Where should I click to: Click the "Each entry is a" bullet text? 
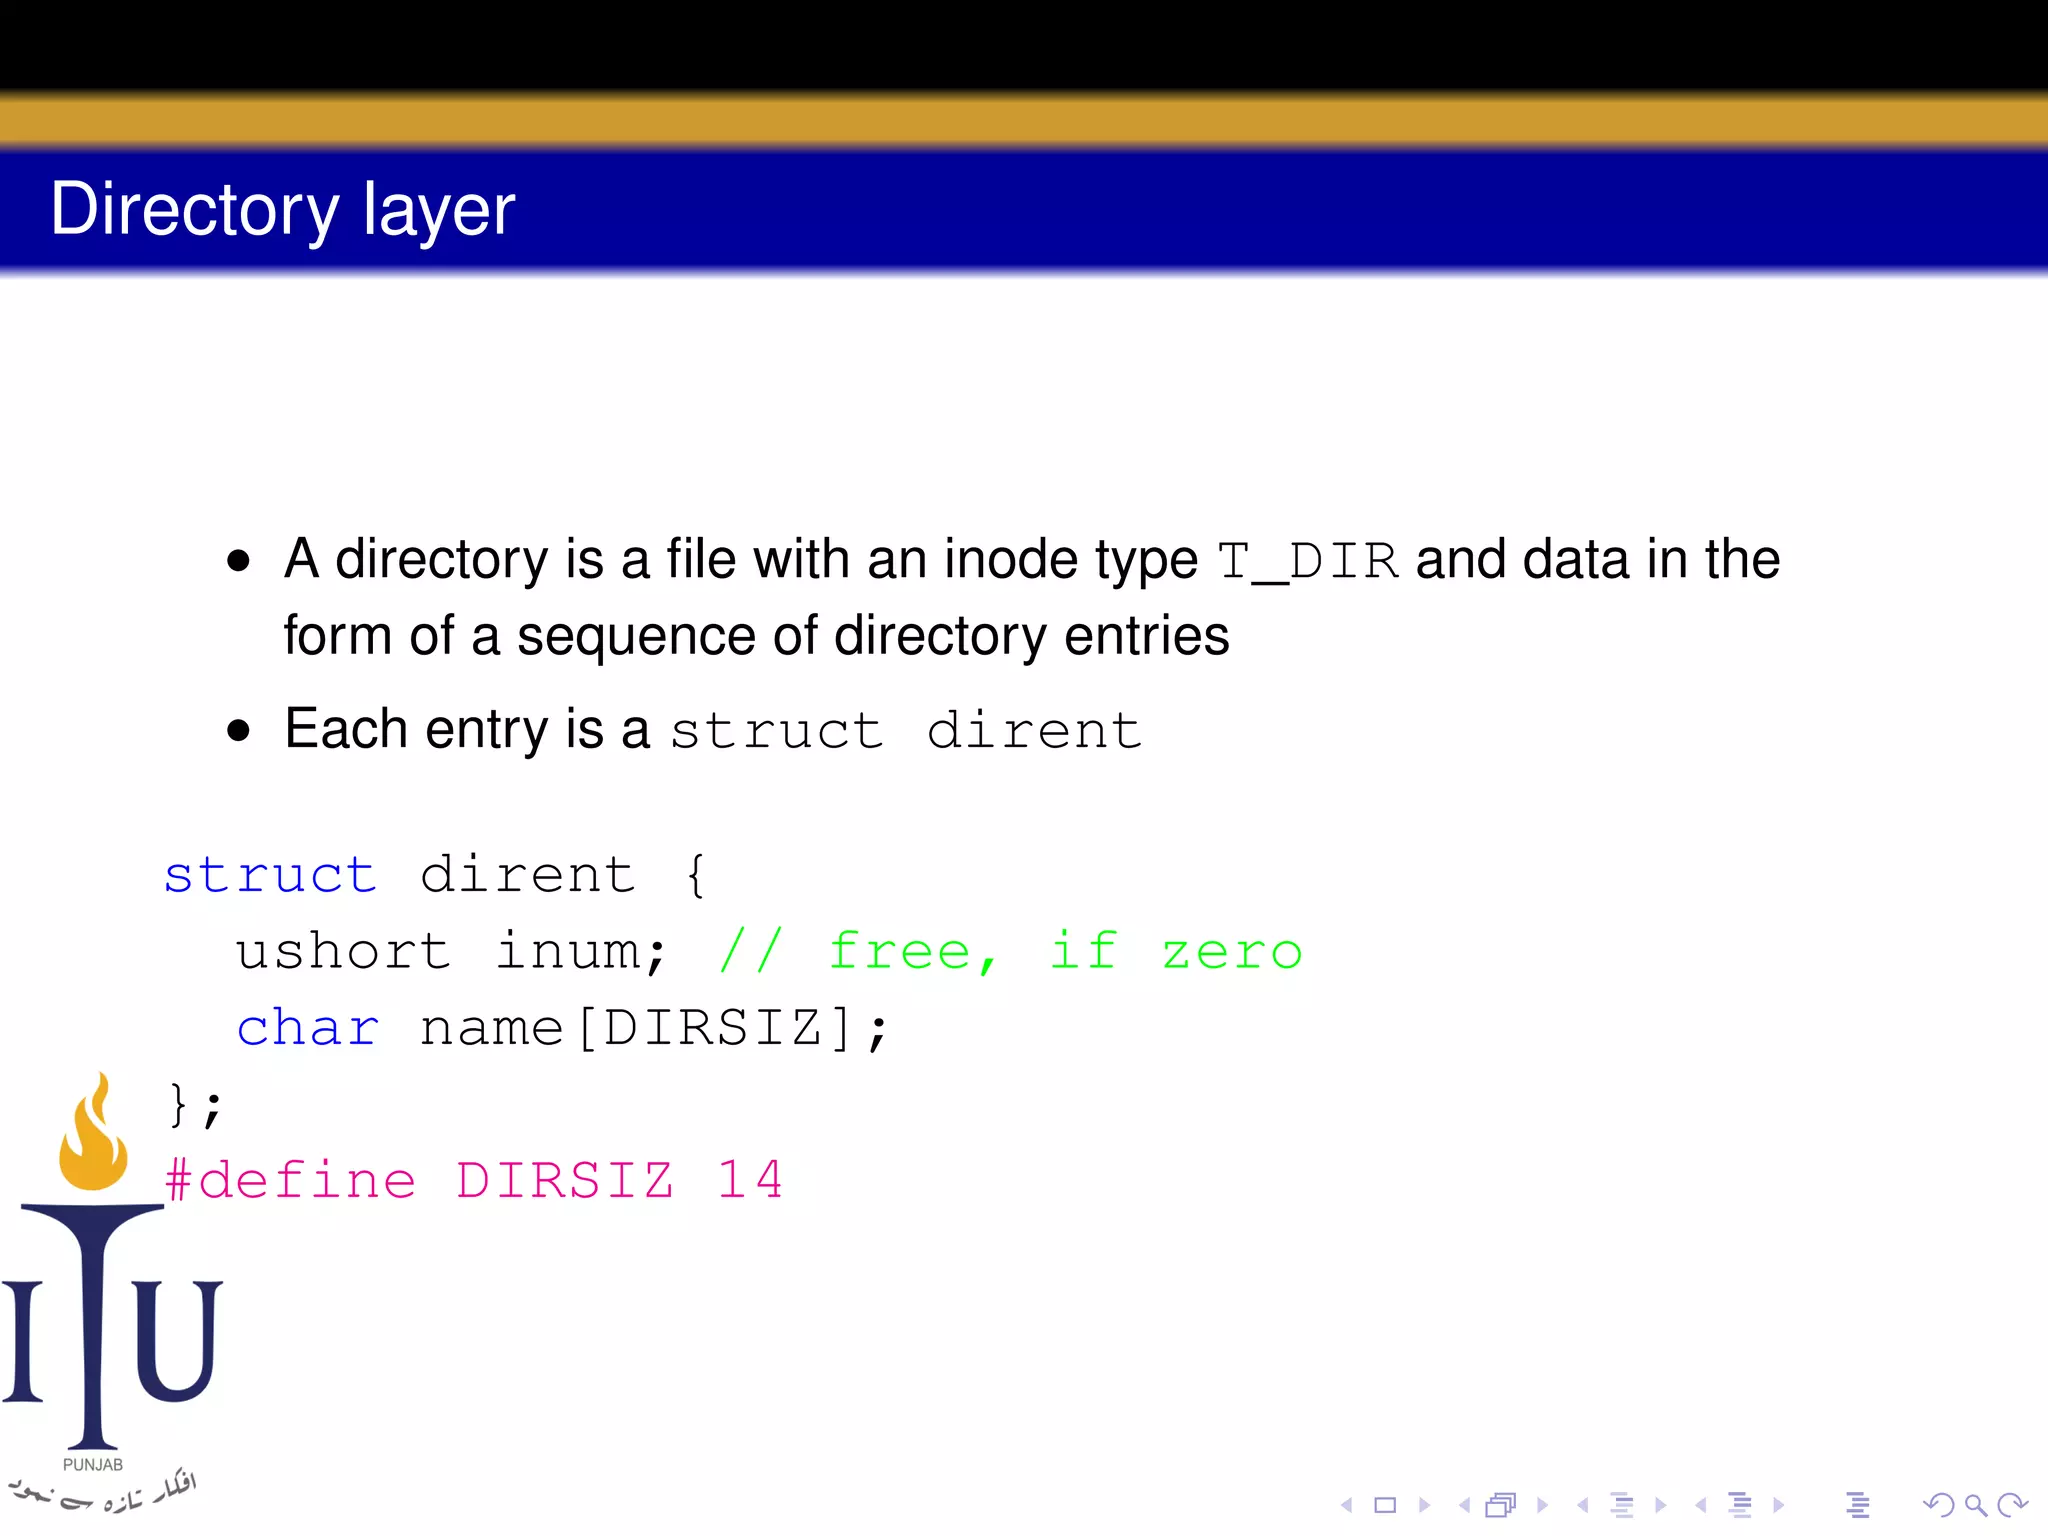point(467,729)
